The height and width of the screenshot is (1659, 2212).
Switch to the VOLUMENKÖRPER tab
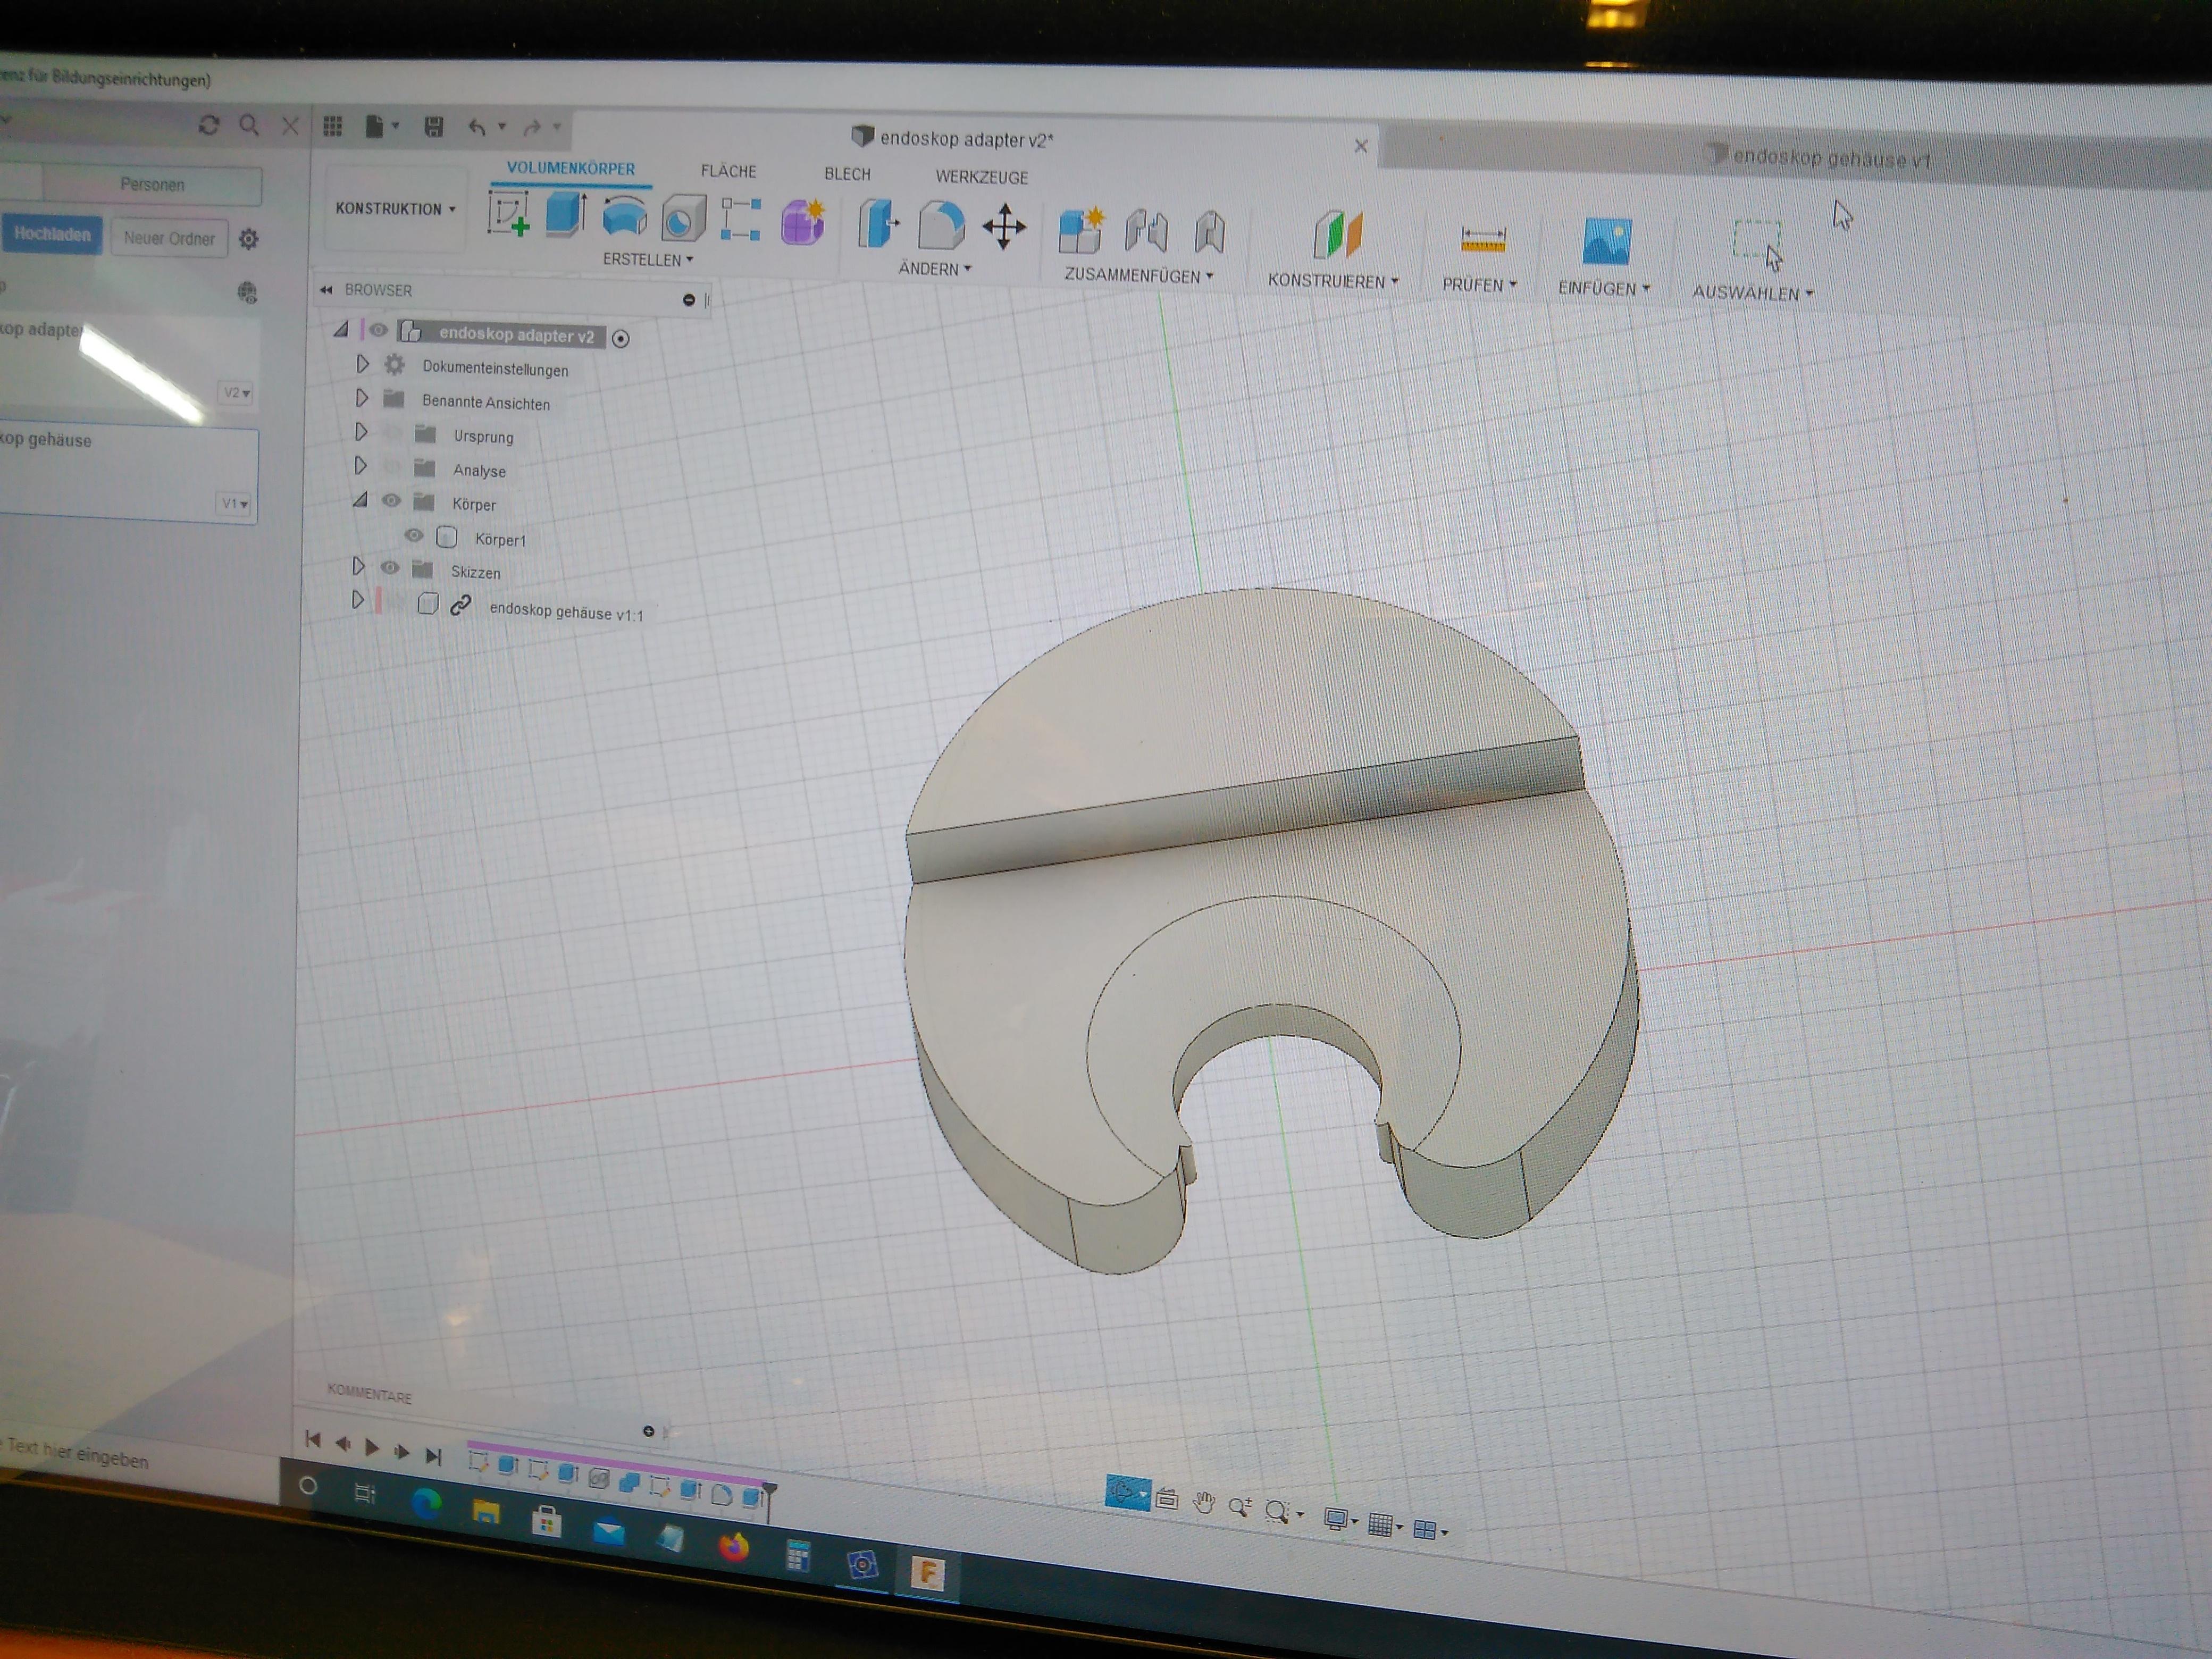(x=570, y=168)
